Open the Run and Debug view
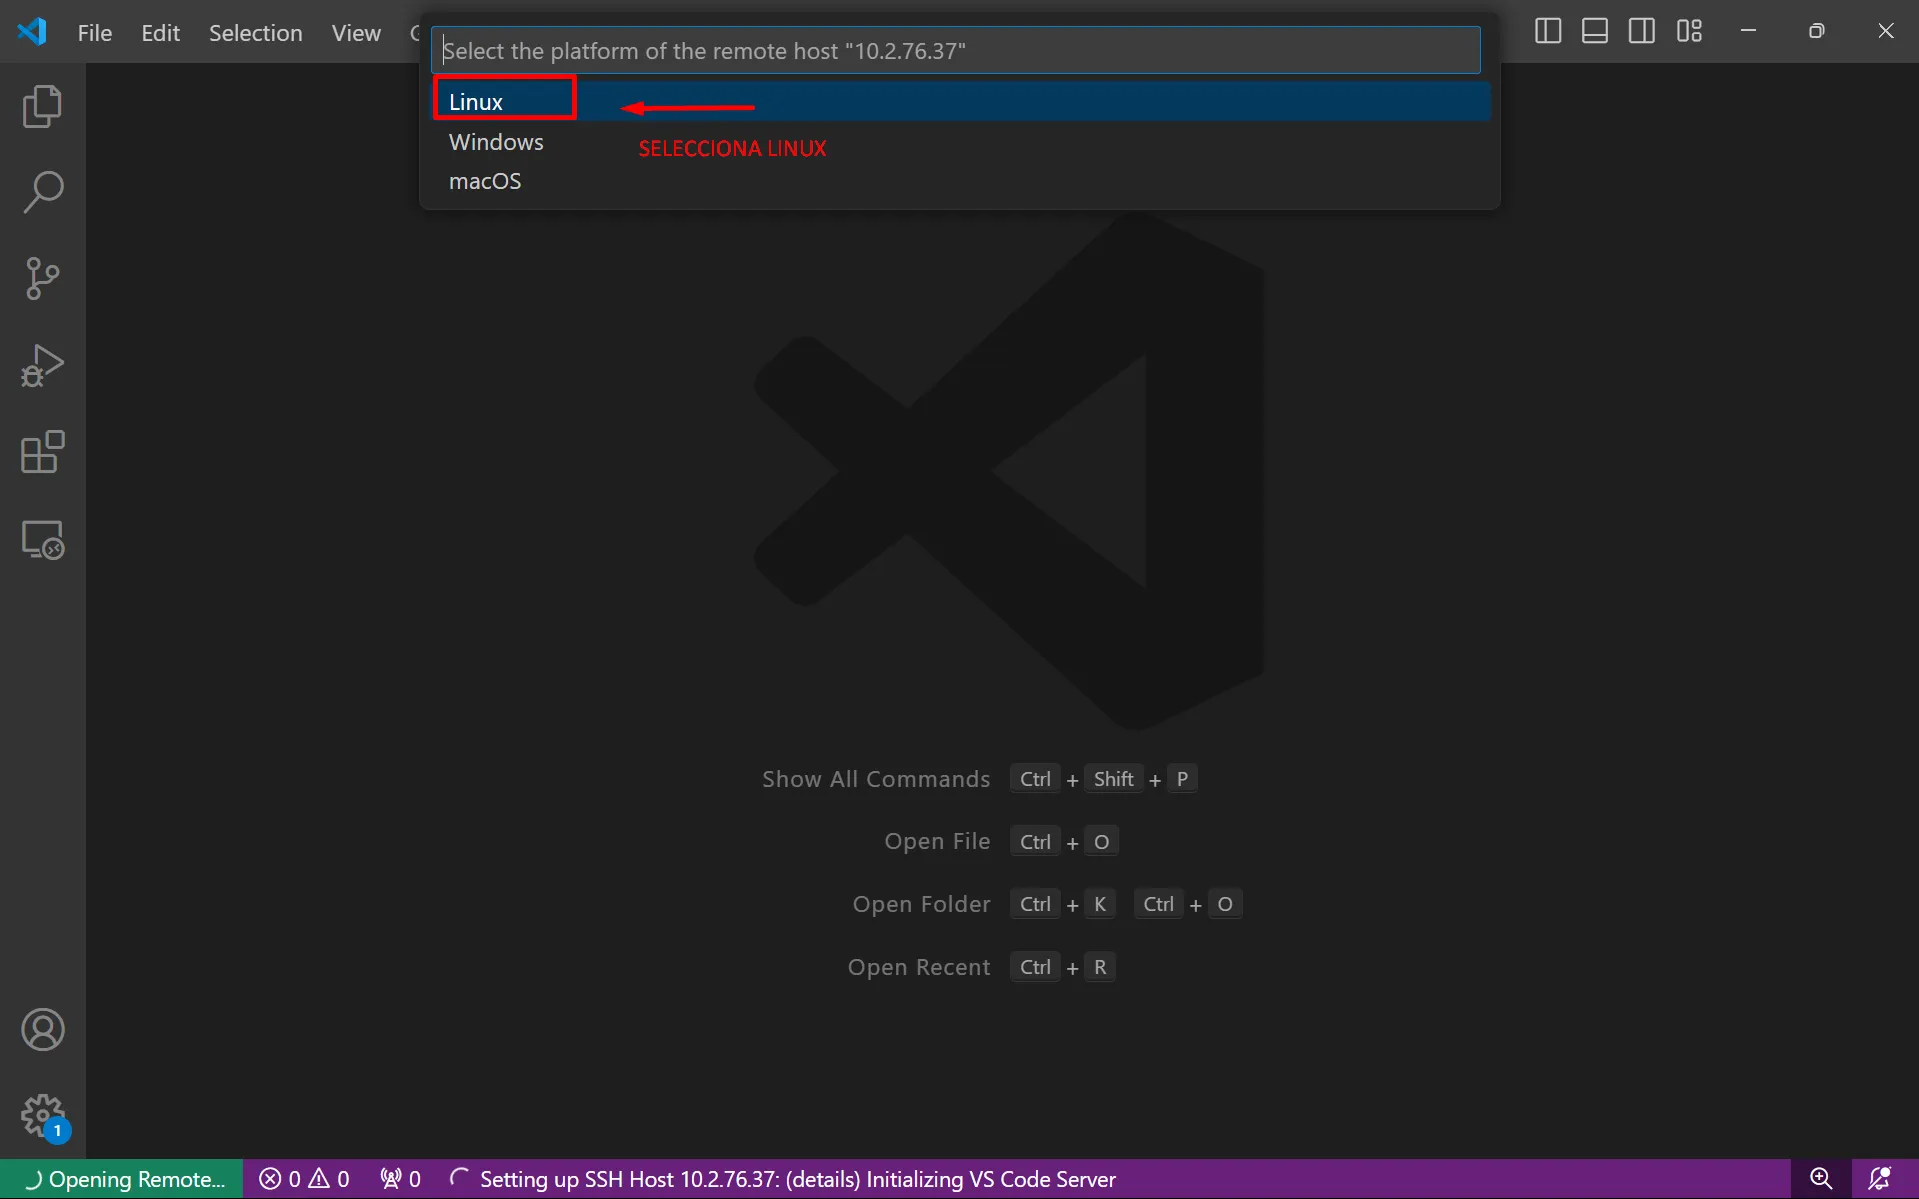Screen dimensions: 1919x1199 [42, 366]
